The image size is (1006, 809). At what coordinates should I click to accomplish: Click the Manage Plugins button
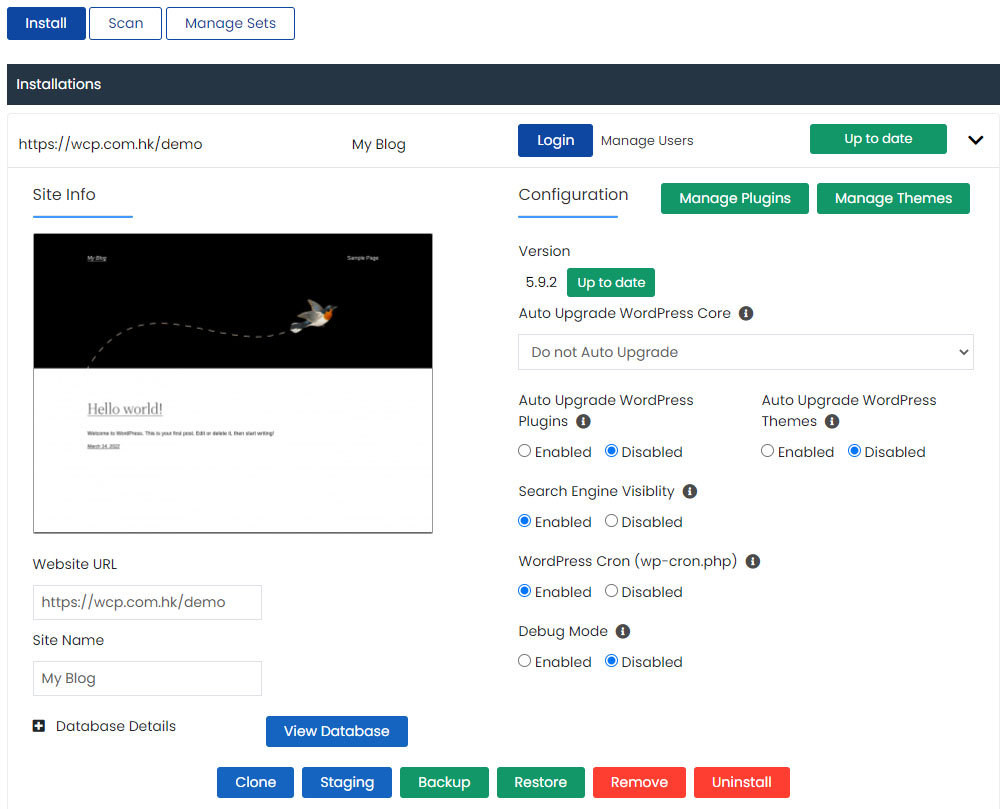(x=735, y=198)
